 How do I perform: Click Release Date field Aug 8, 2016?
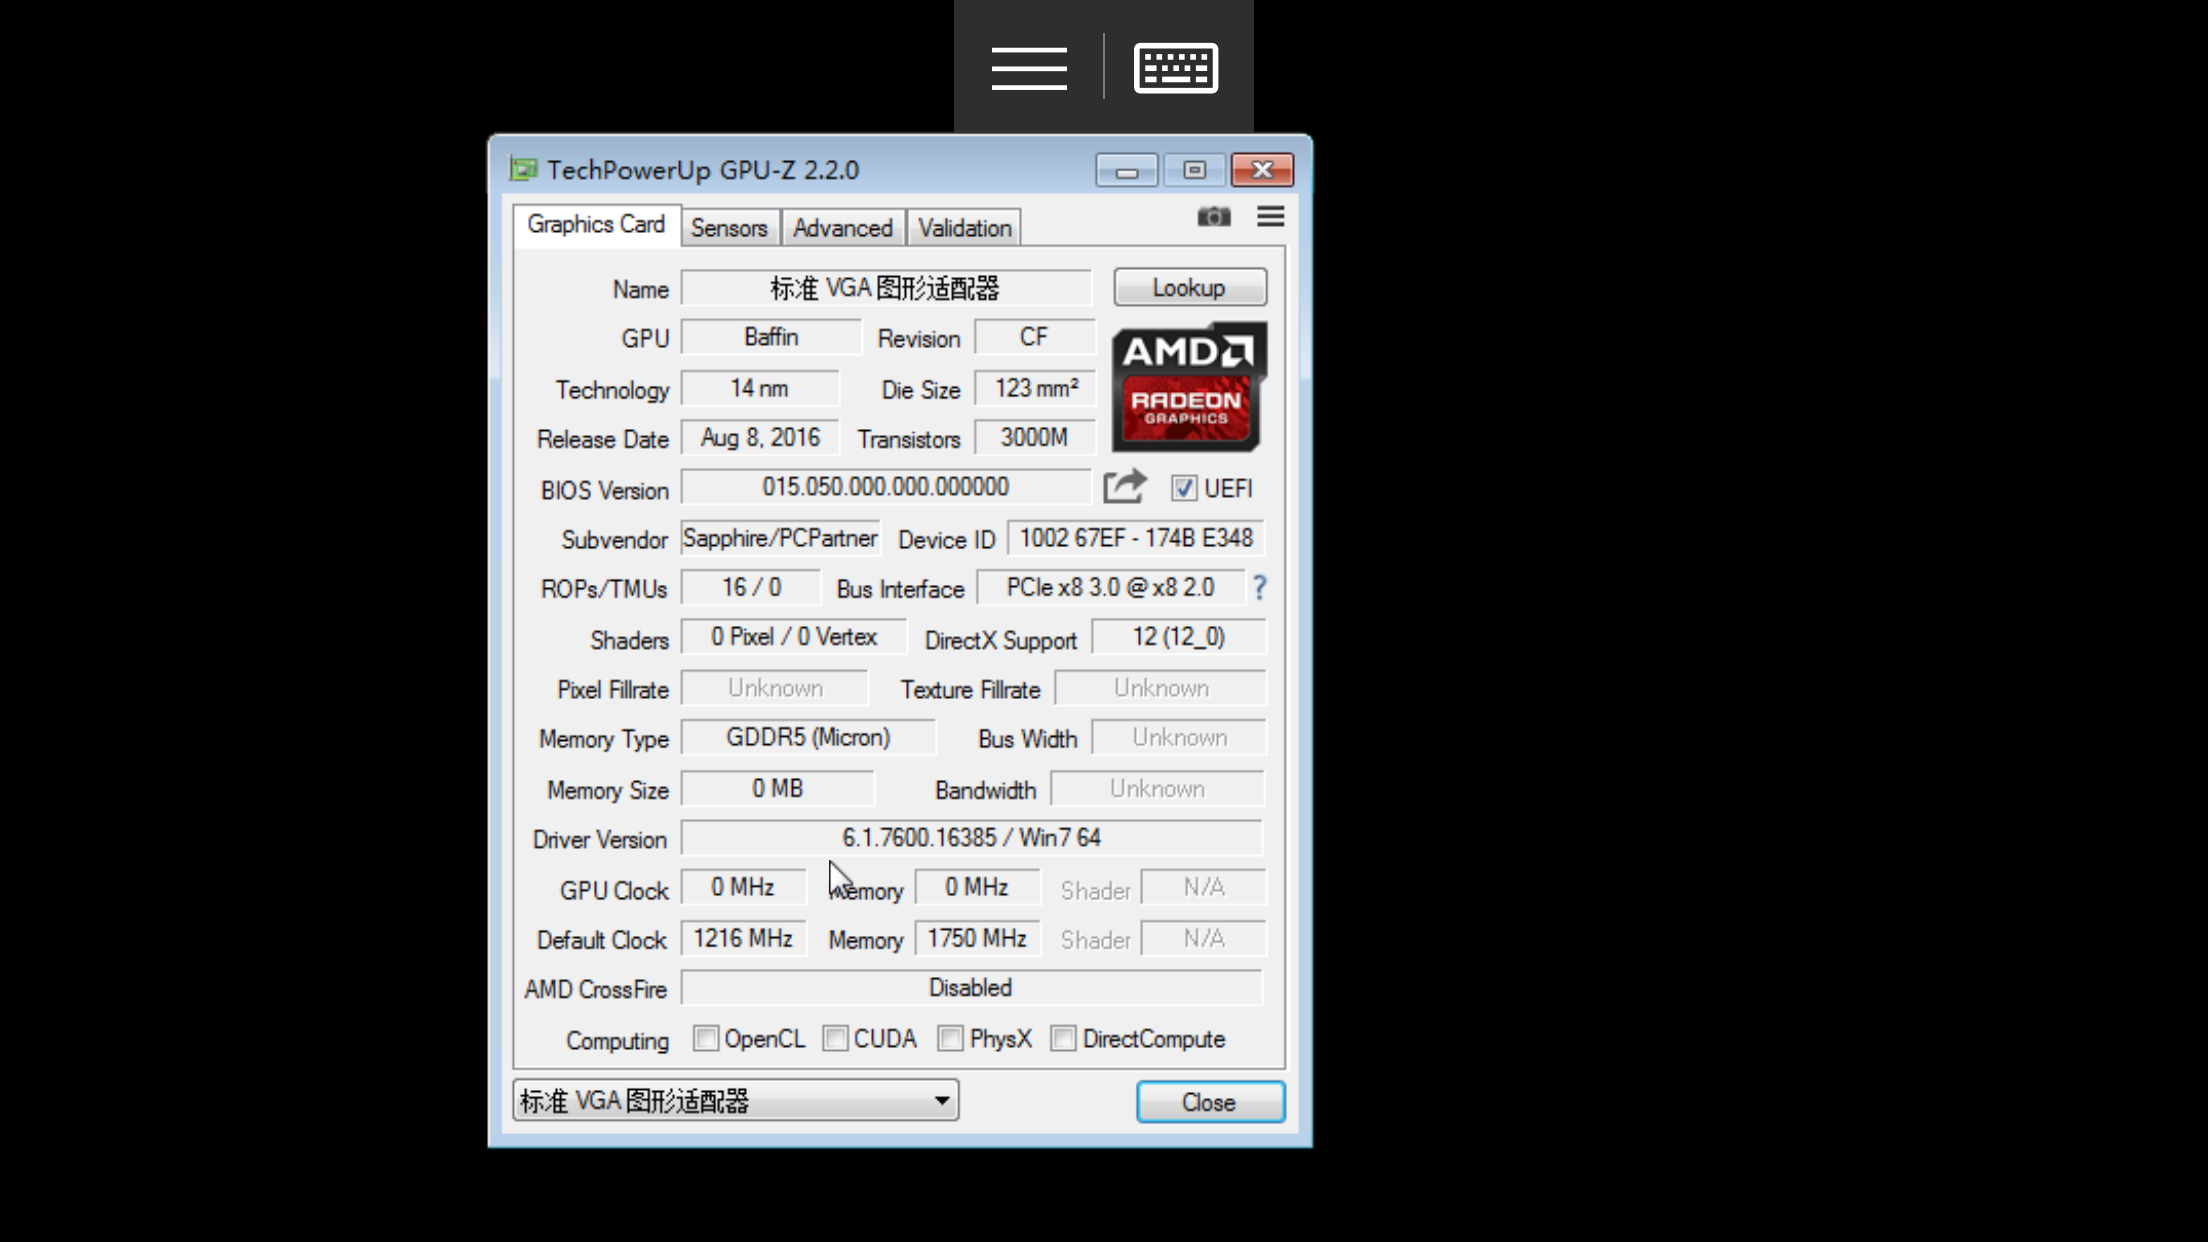[x=760, y=438]
